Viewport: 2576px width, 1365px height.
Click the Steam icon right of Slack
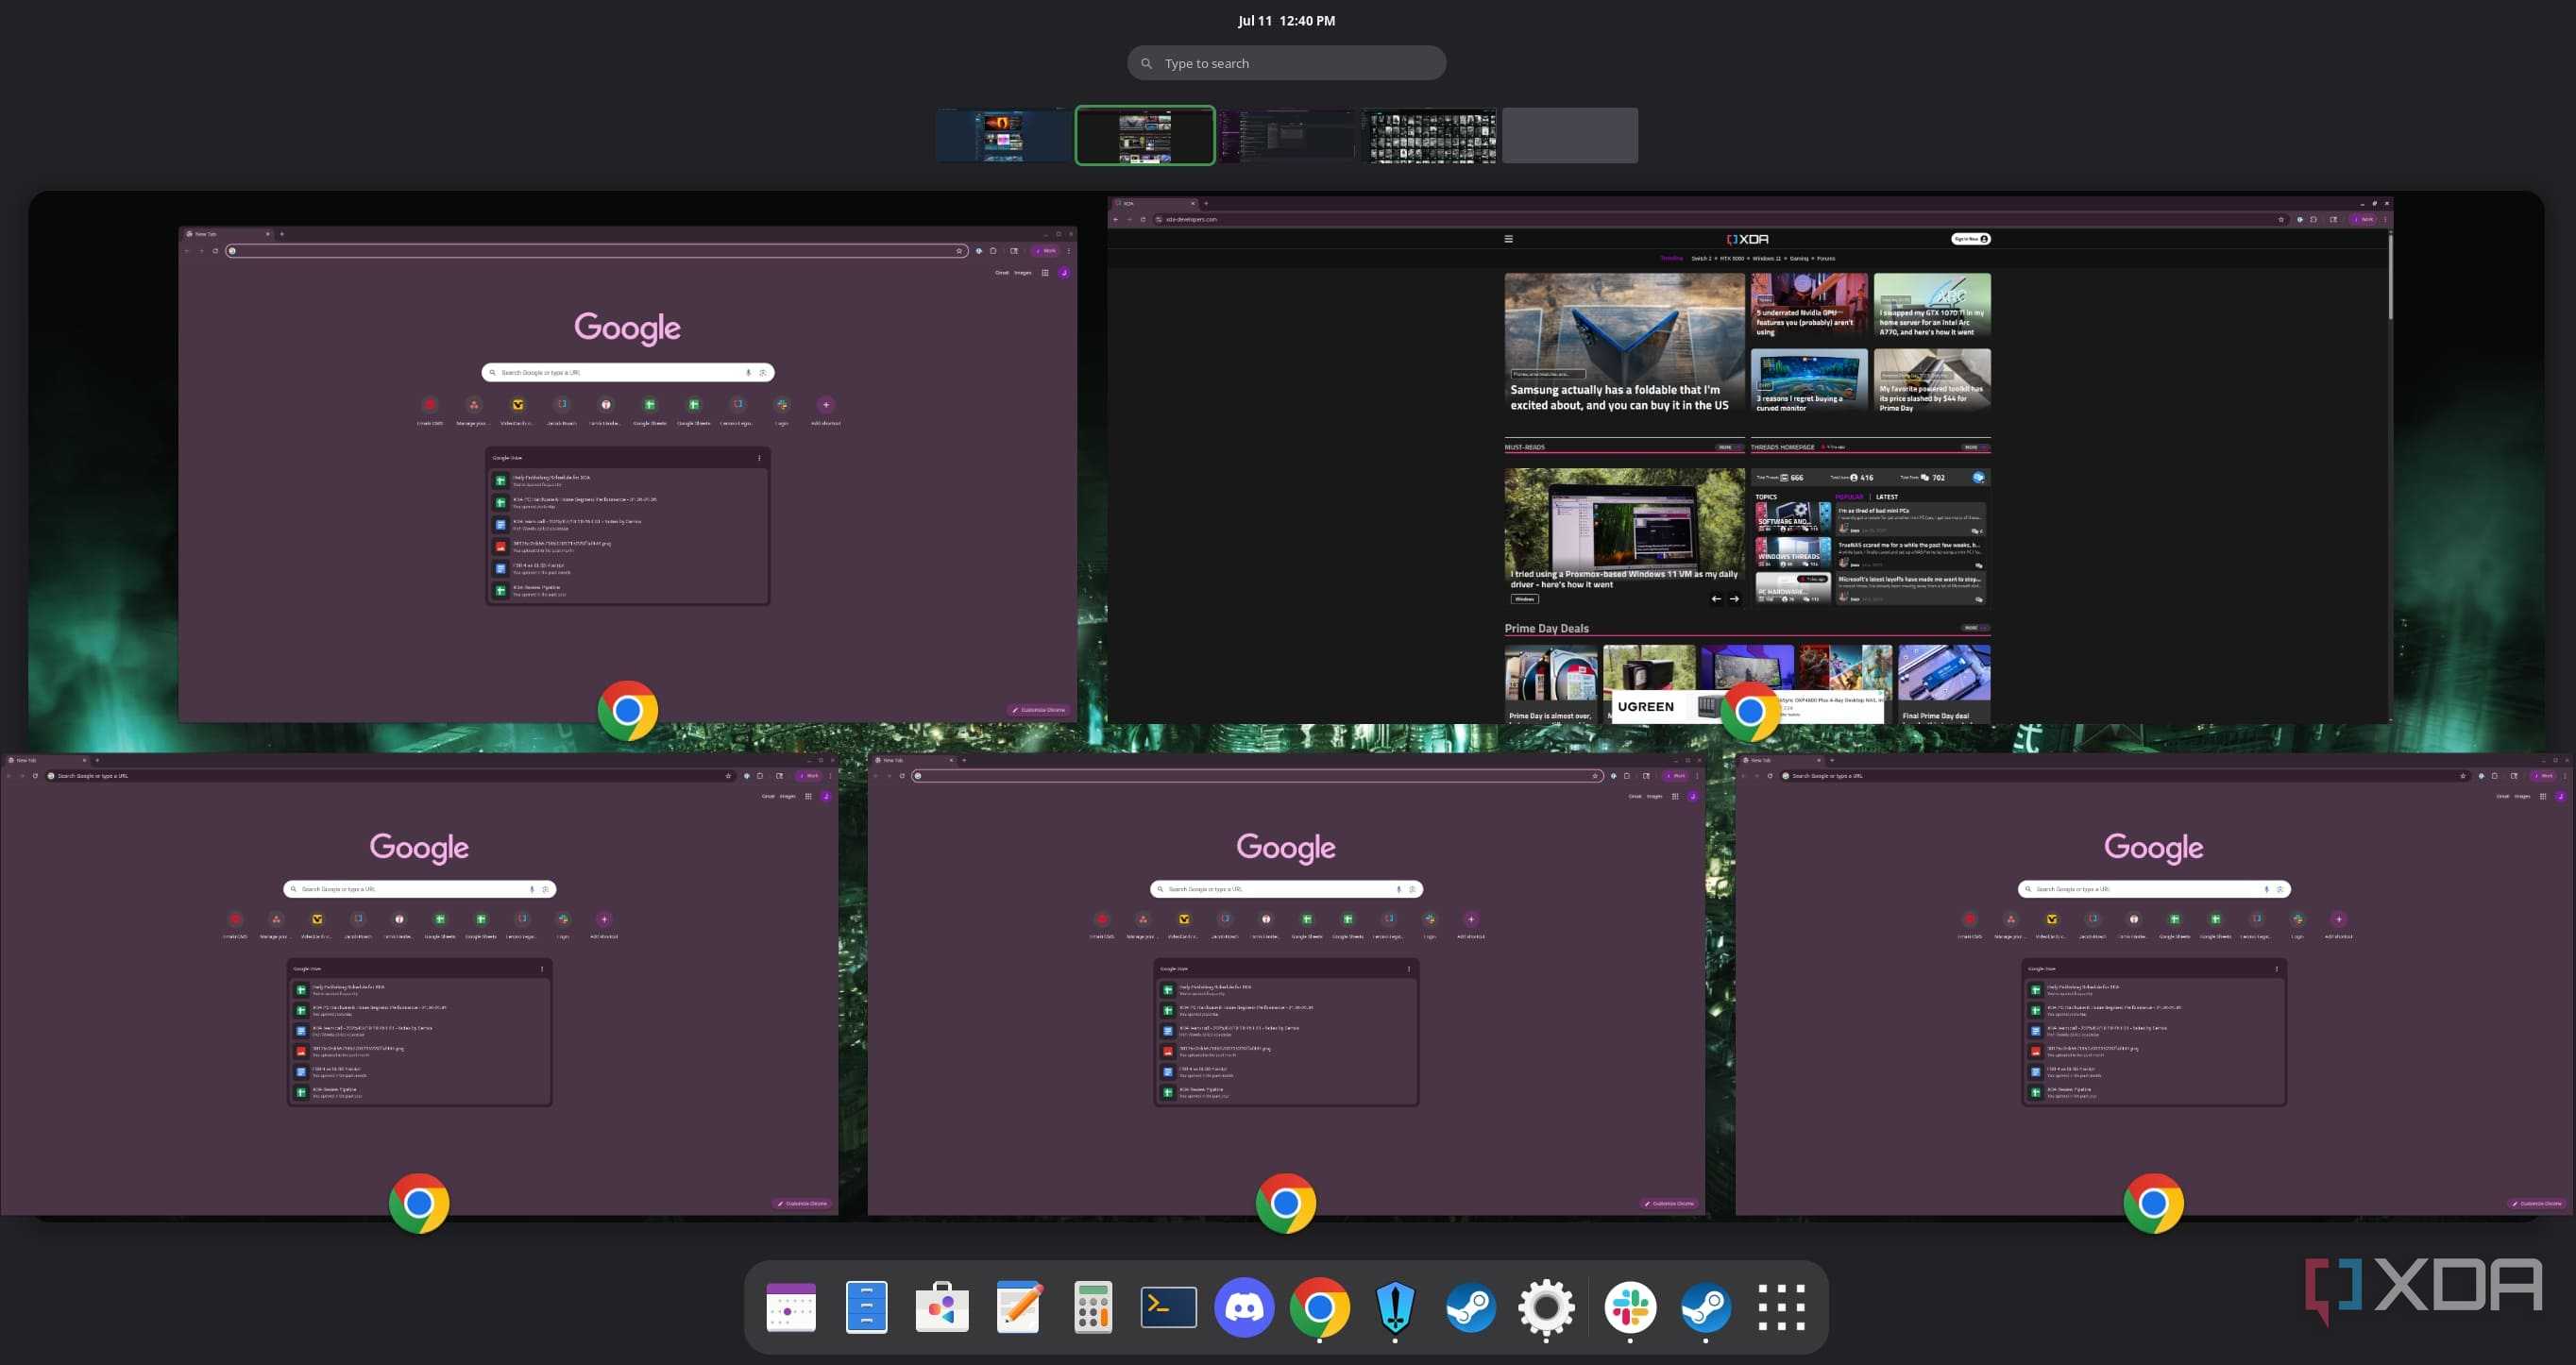pos(1706,1307)
